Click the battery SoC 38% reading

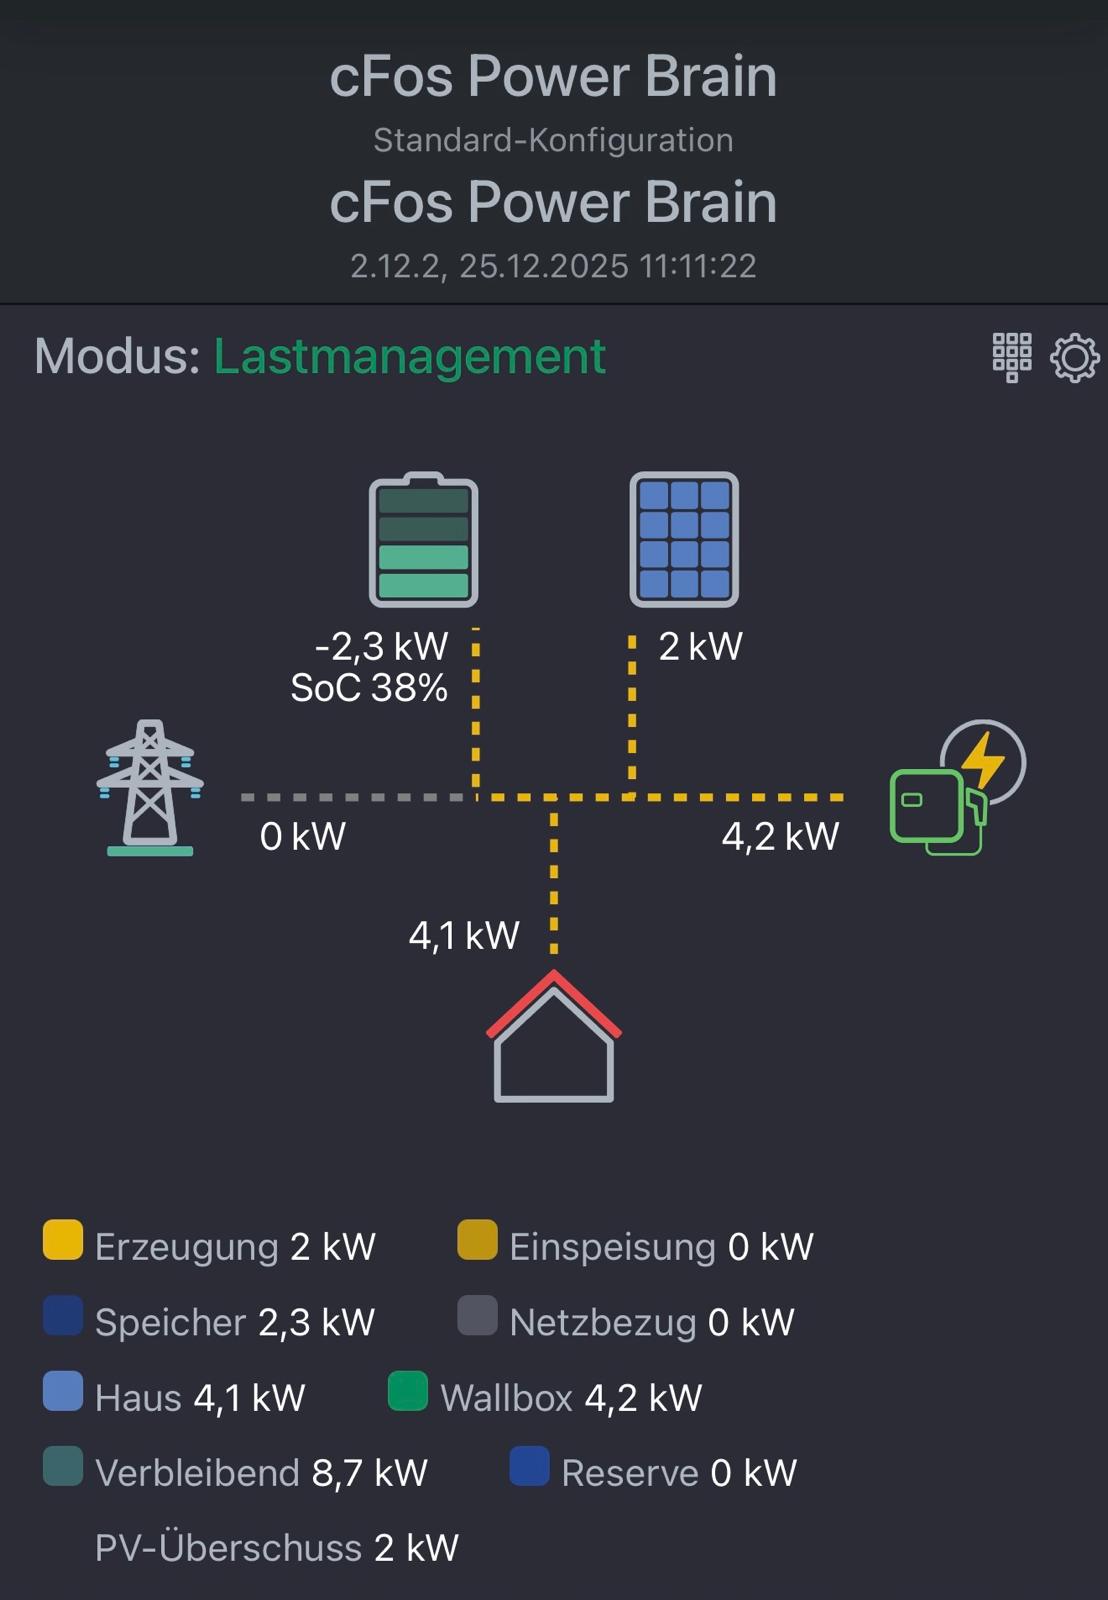369,688
